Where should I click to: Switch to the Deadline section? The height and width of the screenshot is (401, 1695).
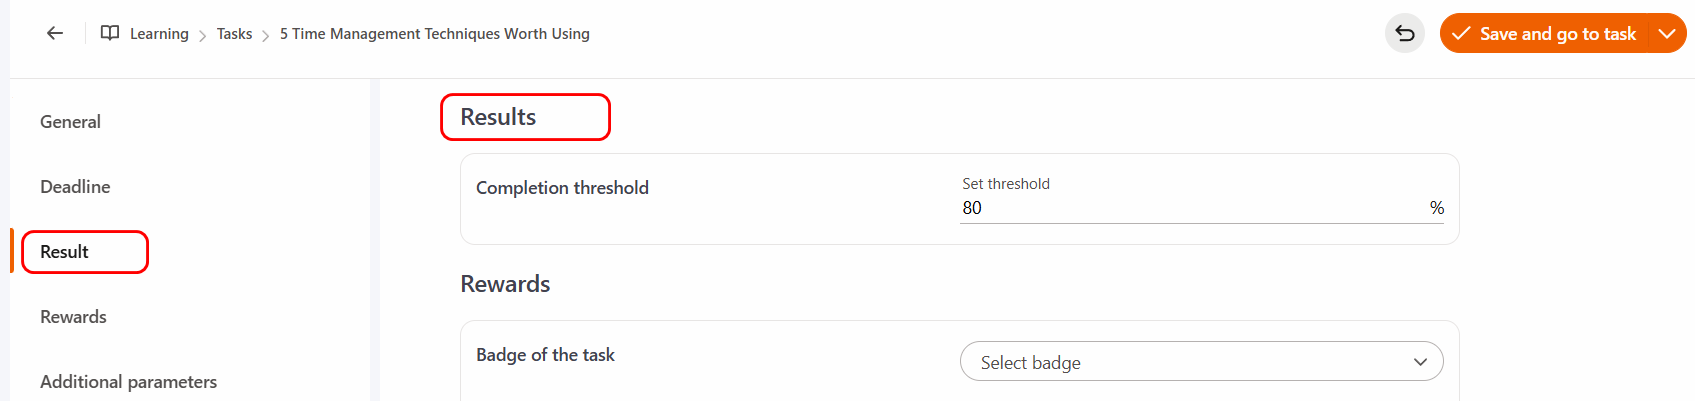coord(75,187)
